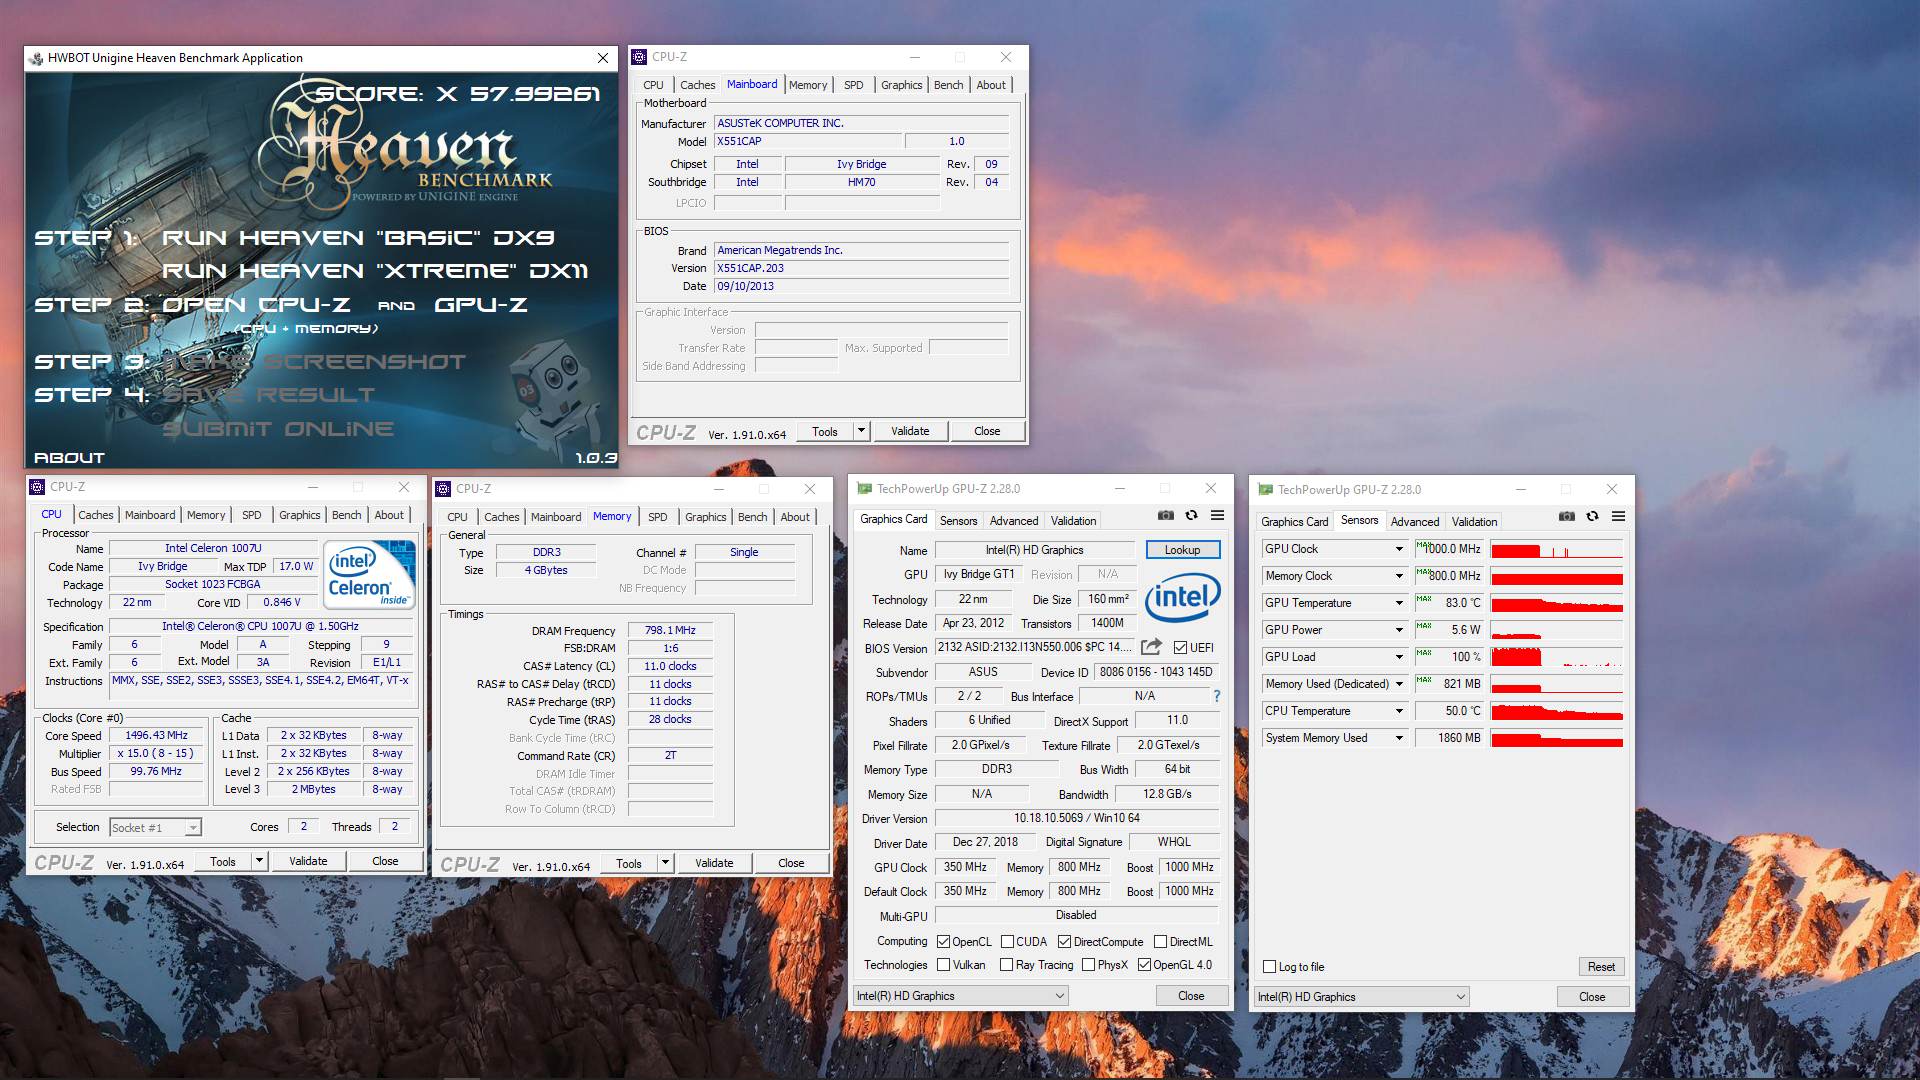1920x1080 pixels.
Task: Click the Lookup button in GPU-Z
Action: click(x=1182, y=550)
